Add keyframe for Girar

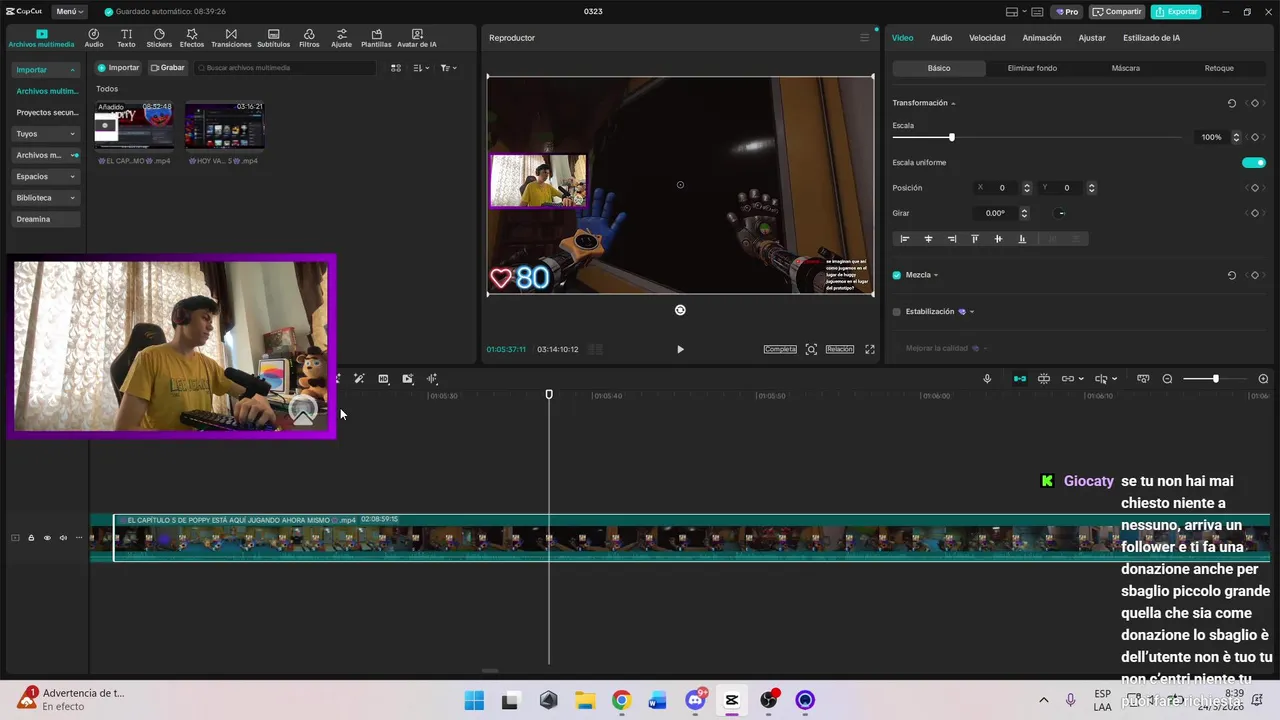[x=1255, y=213]
